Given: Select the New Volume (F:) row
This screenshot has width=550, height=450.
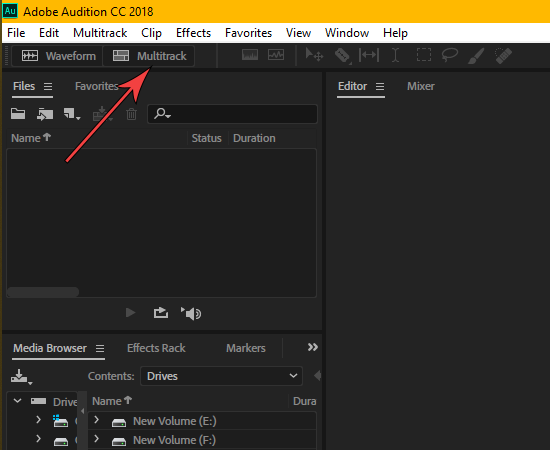Looking at the screenshot, I should click(202, 440).
